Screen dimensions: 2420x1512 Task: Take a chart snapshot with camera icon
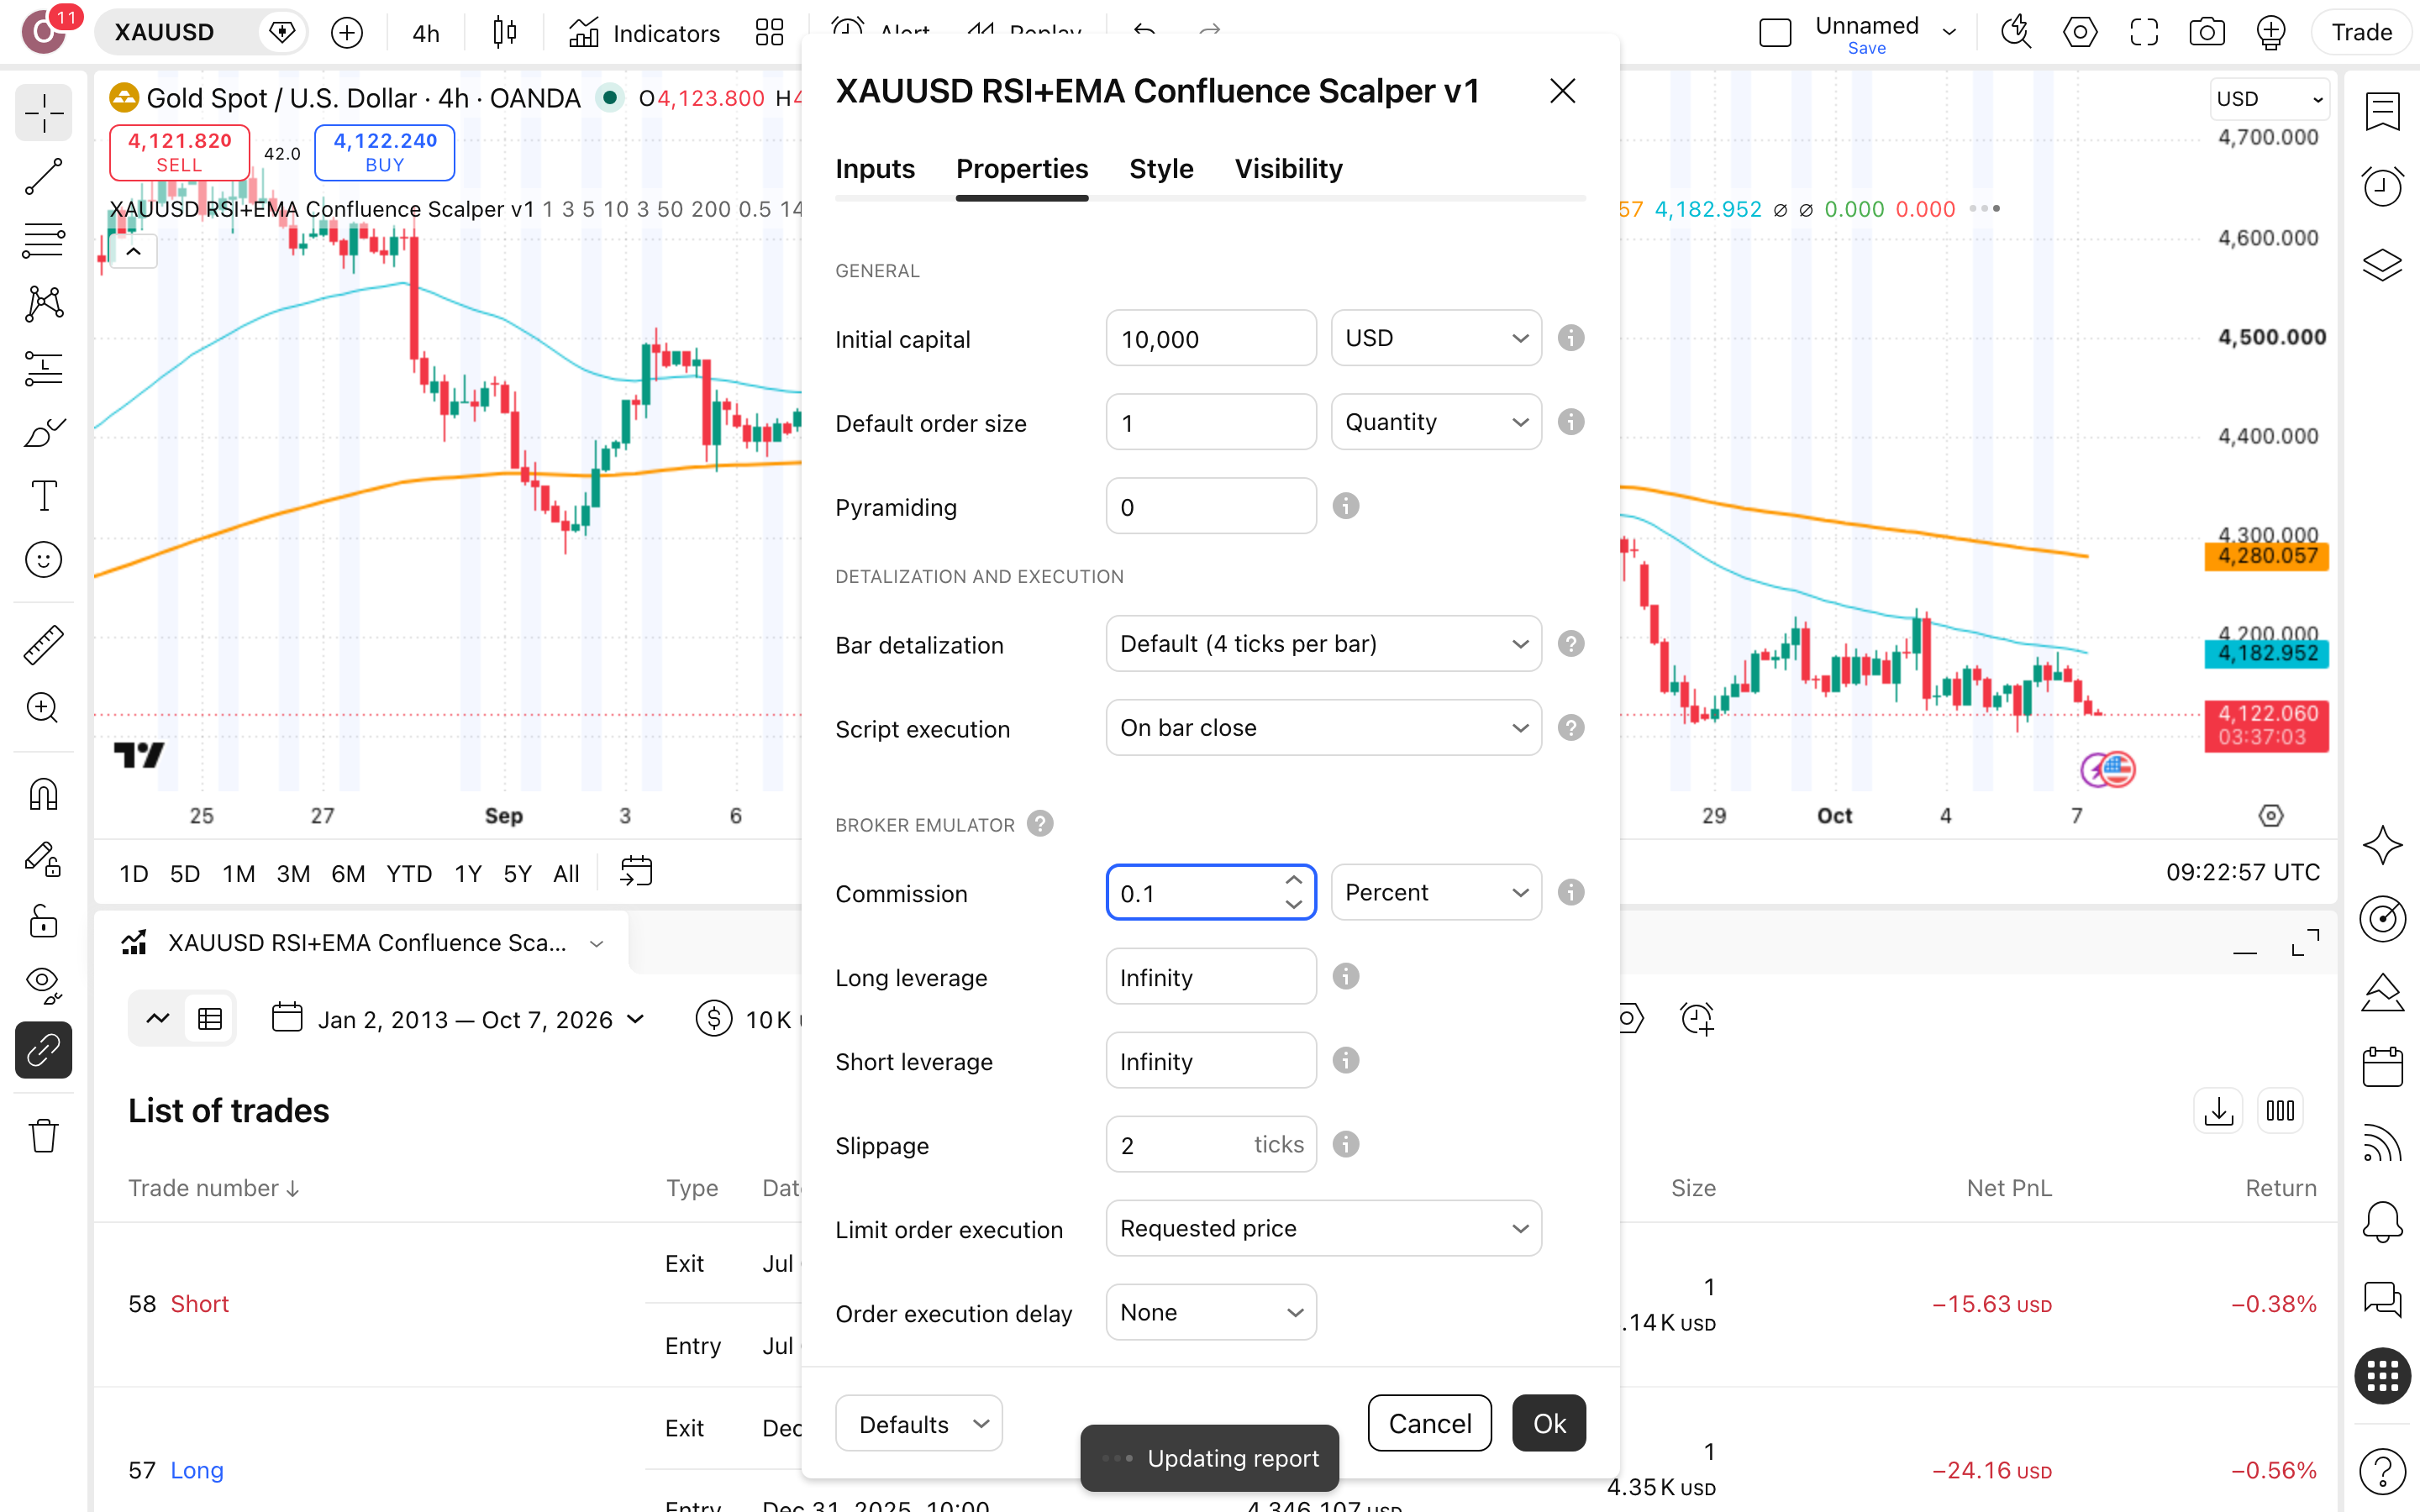[2207, 32]
